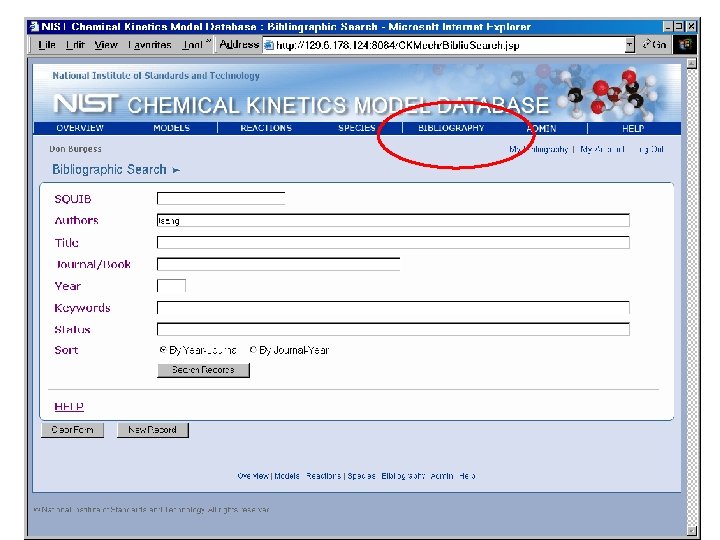Click the SQUIB input field
The image size is (720, 540).
[x=221, y=198]
